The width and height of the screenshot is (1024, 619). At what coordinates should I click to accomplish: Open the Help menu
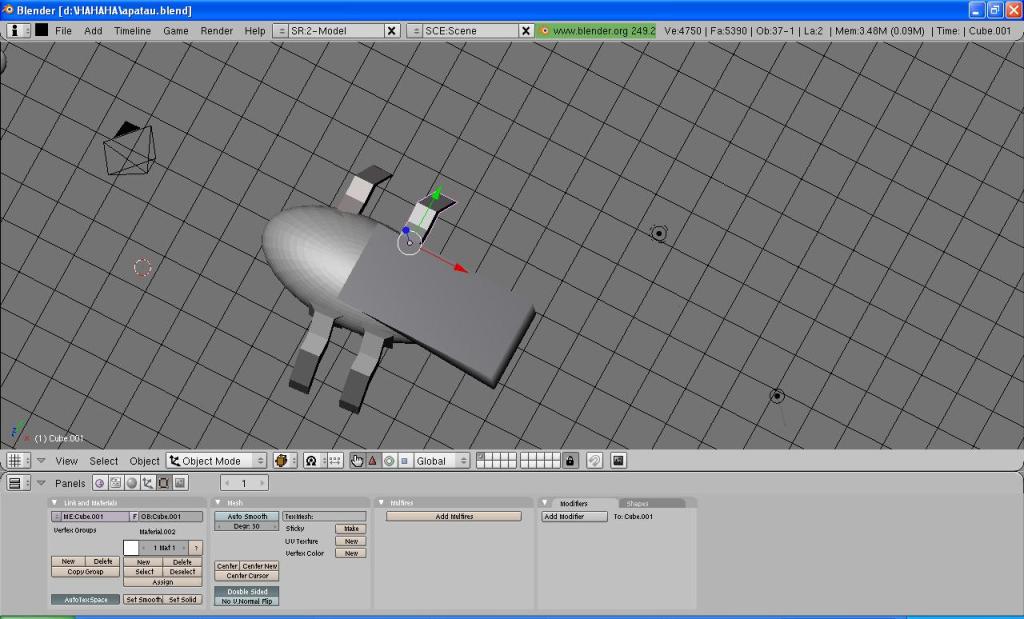click(255, 31)
